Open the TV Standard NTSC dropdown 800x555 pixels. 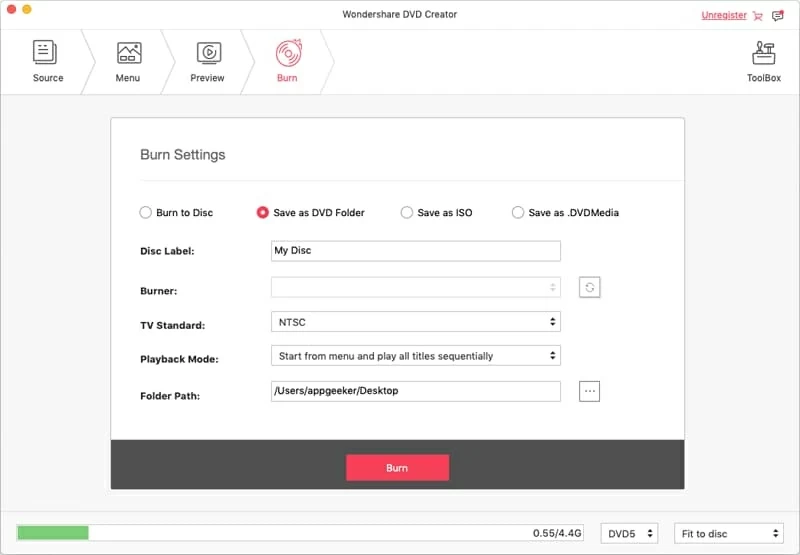[415, 321]
